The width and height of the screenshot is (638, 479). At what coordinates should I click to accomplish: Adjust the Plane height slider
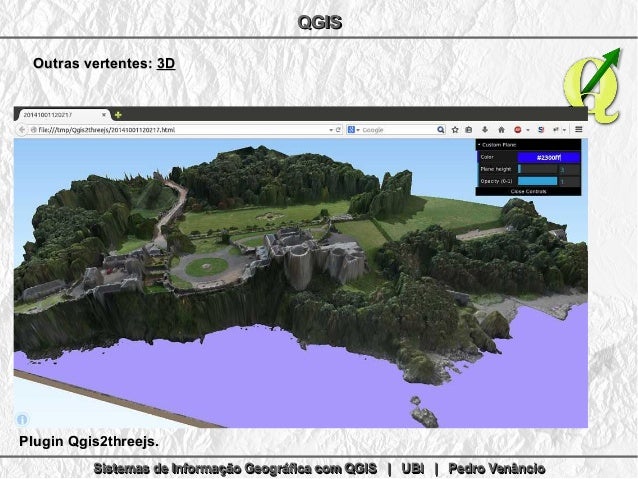[x=537, y=169]
